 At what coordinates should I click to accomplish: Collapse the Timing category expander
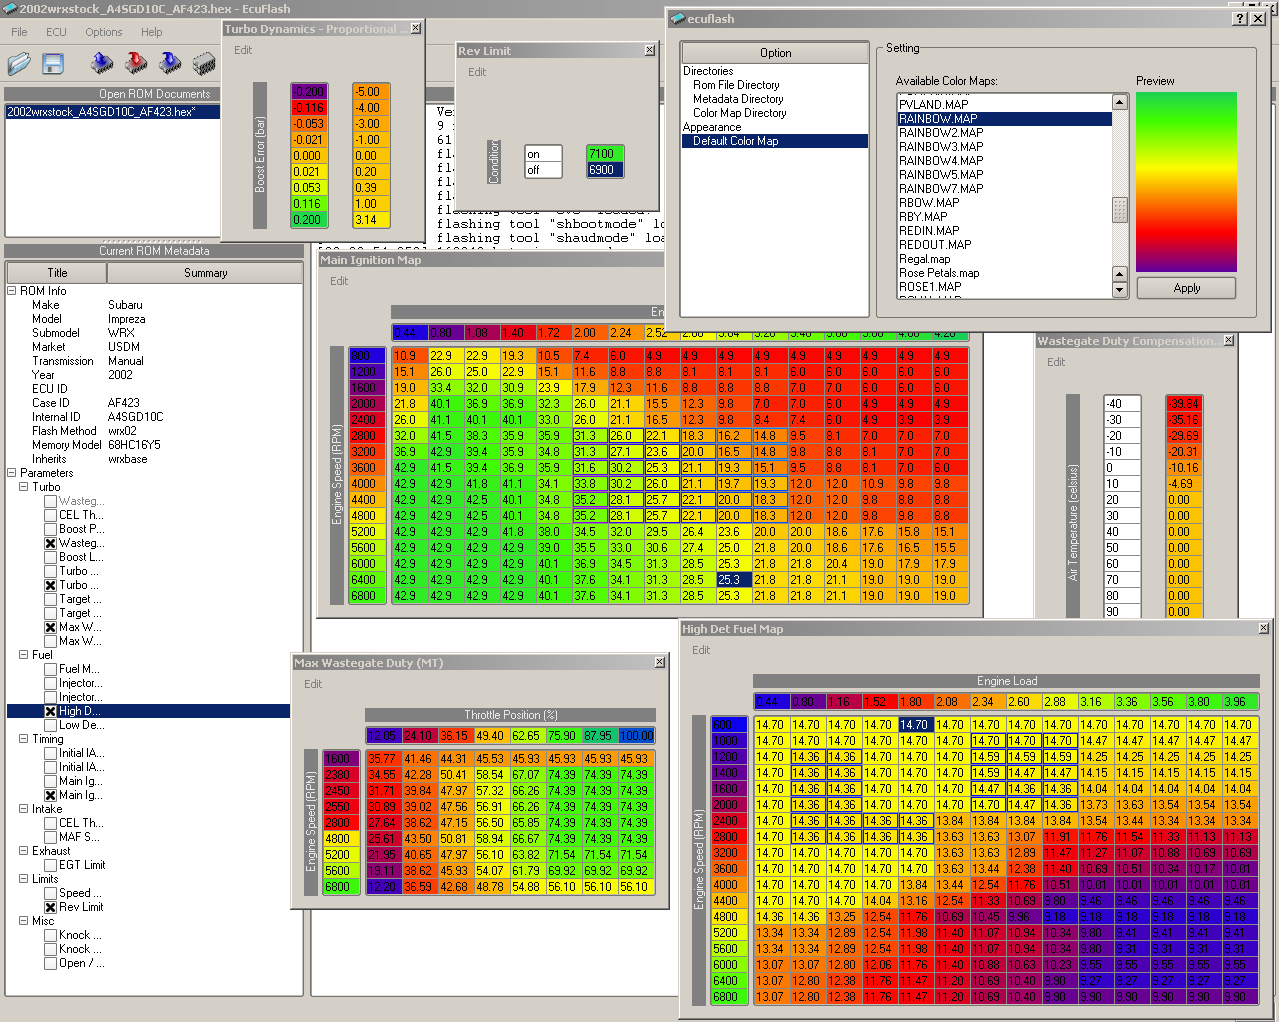[x=24, y=739]
